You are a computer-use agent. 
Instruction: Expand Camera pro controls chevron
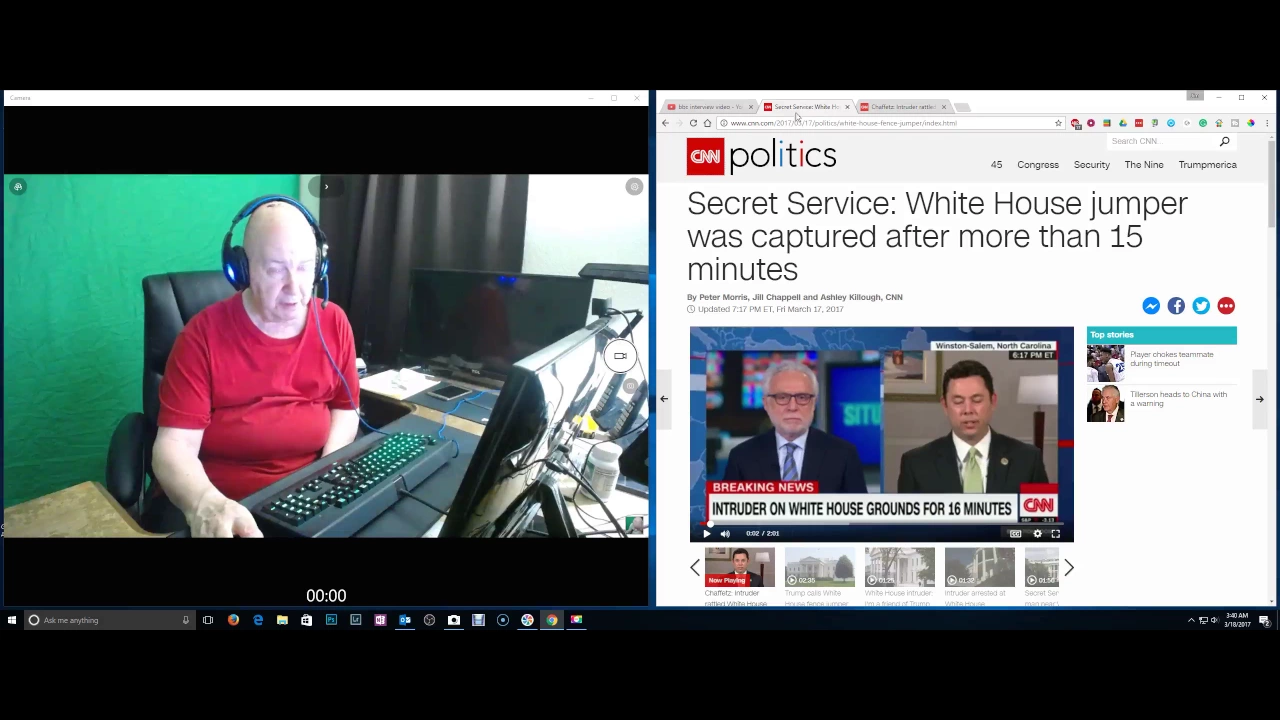(326, 187)
